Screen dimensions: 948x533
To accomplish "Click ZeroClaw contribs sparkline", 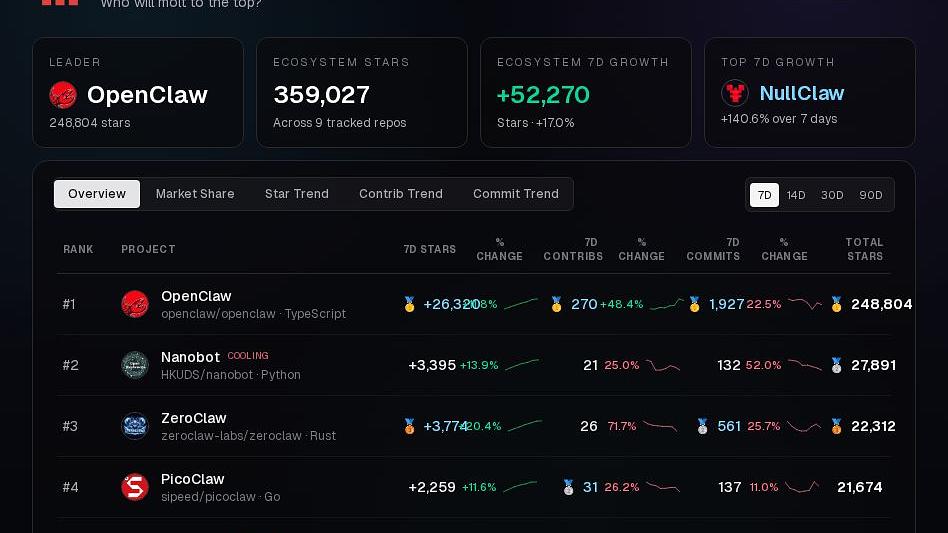I will (x=660, y=426).
